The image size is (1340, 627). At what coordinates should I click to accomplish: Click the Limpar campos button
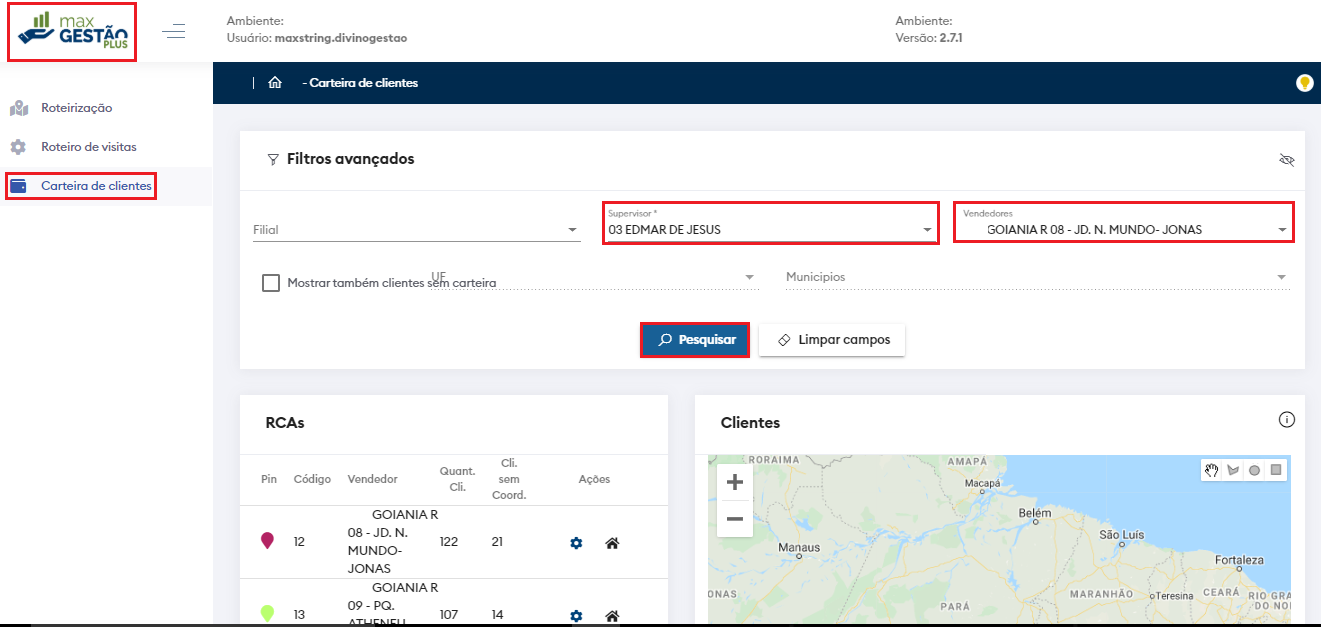[x=832, y=340]
